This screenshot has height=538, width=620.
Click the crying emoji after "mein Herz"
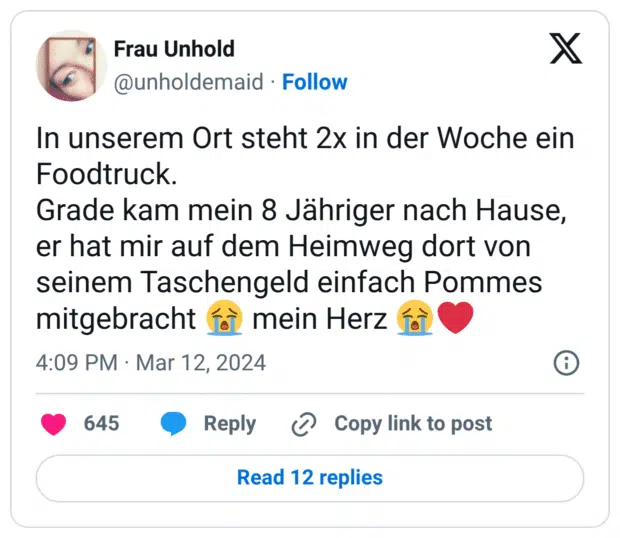point(413,320)
